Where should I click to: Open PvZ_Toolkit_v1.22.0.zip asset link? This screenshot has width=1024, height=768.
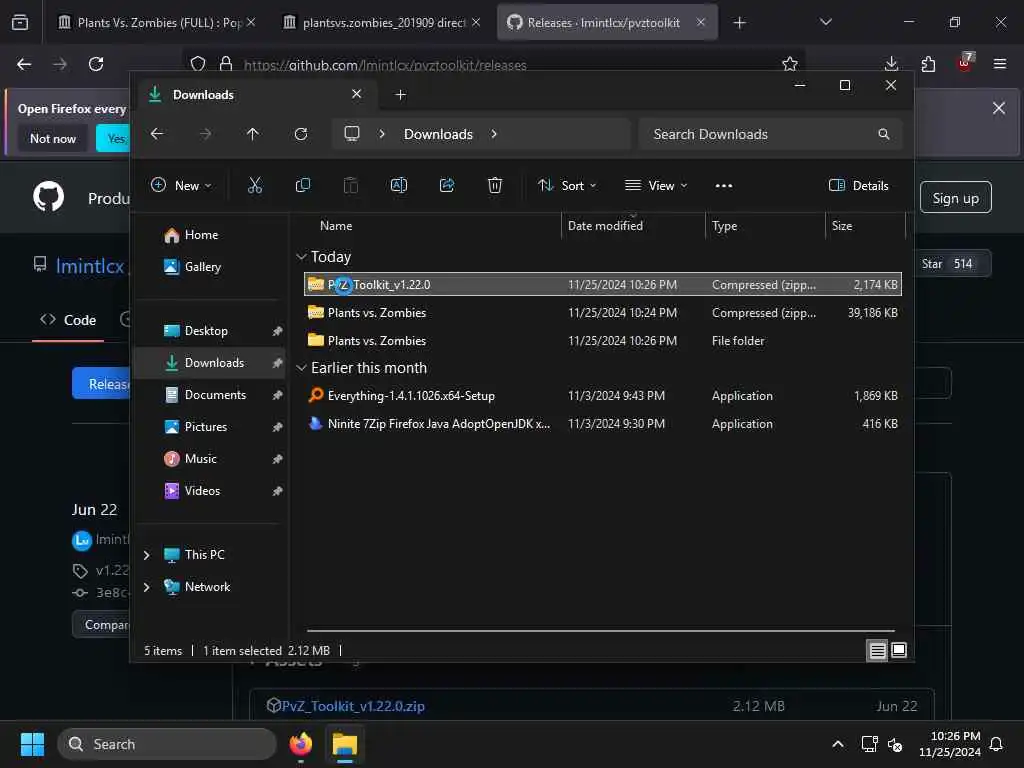(x=353, y=707)
